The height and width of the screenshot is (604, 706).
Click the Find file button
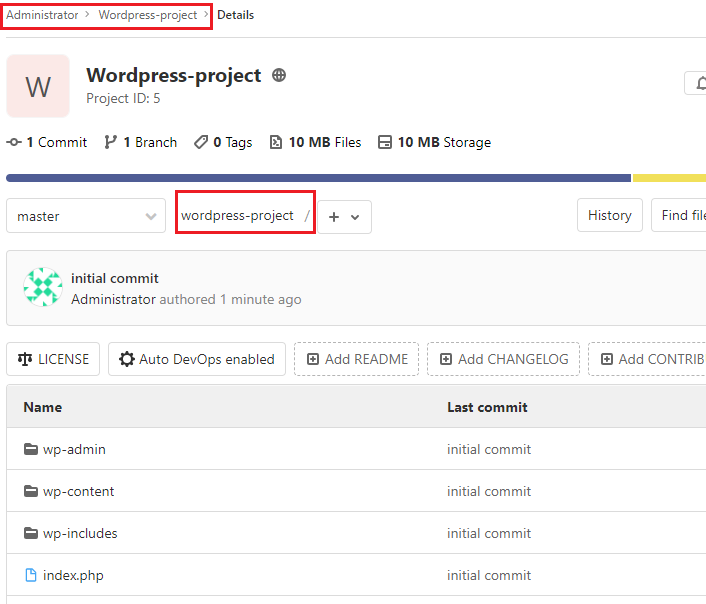679,215
